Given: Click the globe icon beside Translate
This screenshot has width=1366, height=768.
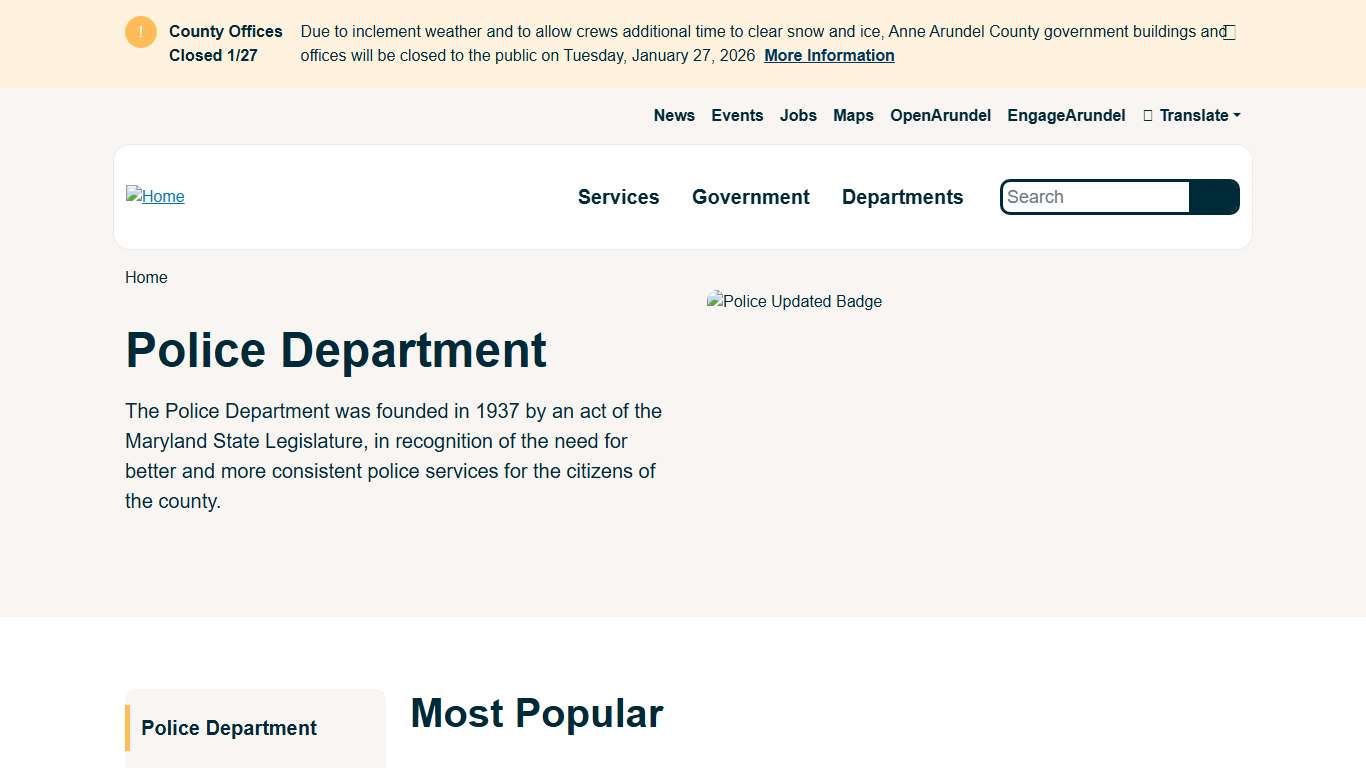Looking at the screenshot, I should click(x=1146, y=115).
